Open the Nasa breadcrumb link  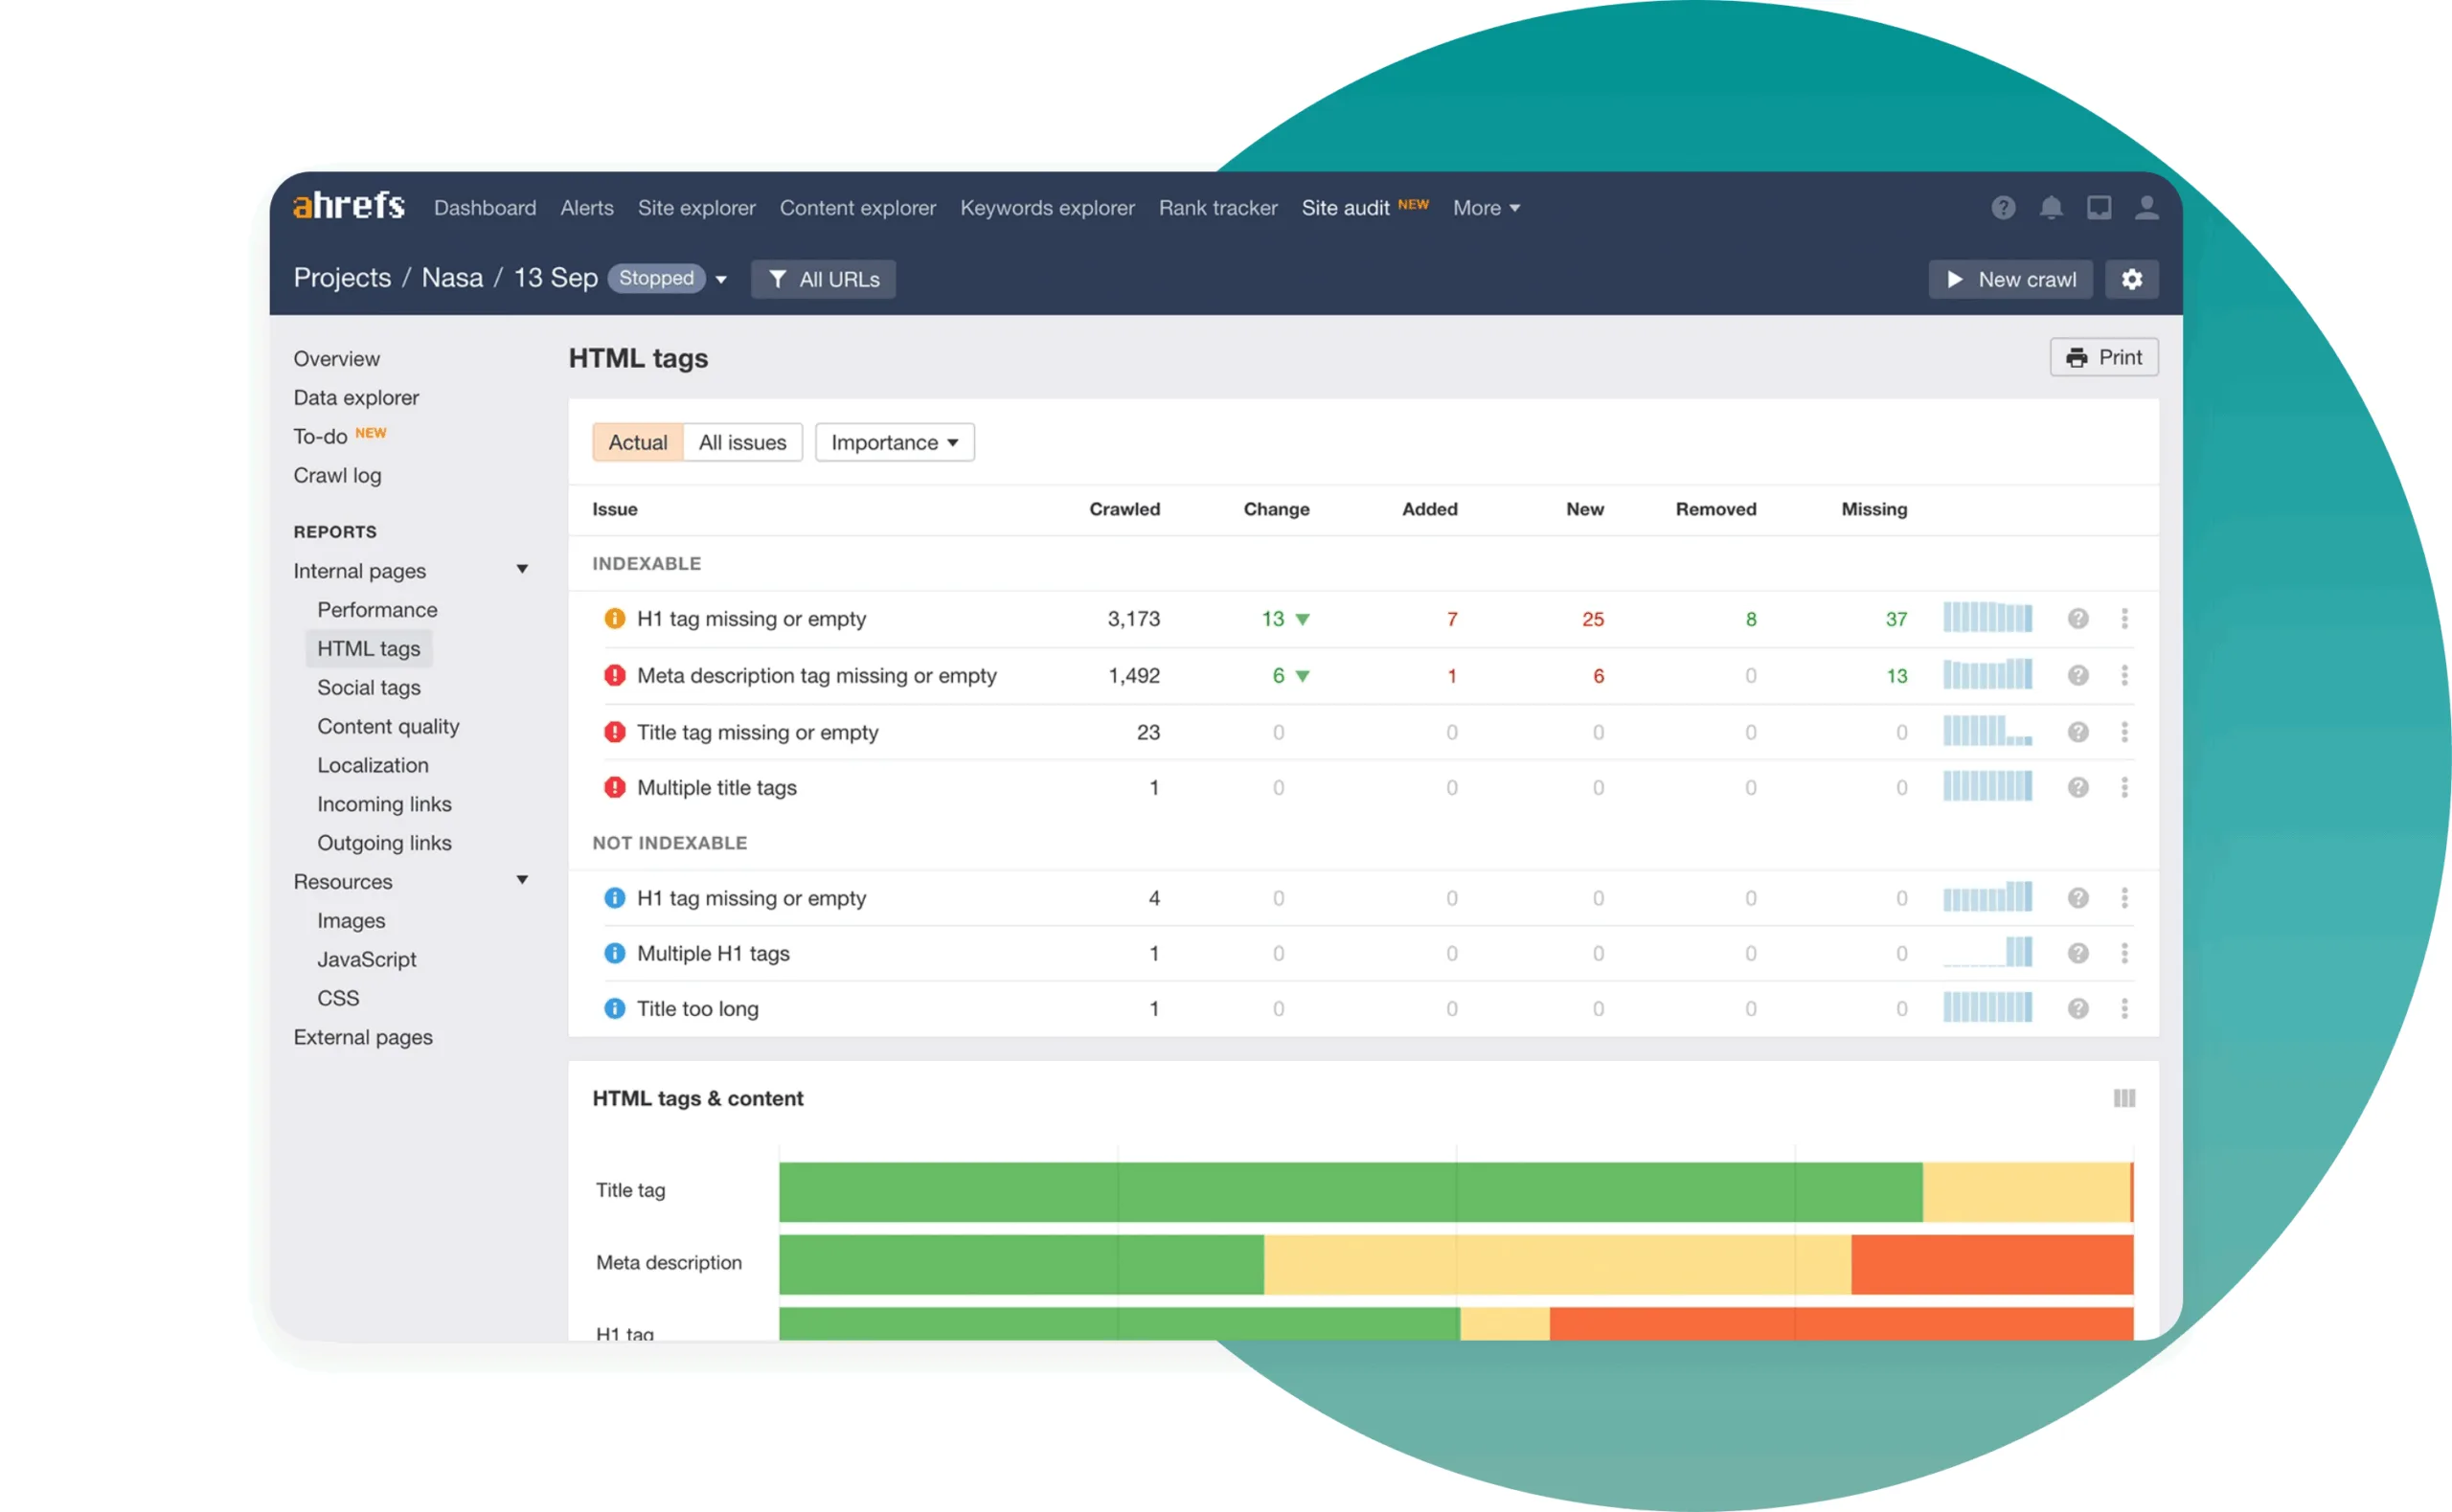tap(452, 278)
